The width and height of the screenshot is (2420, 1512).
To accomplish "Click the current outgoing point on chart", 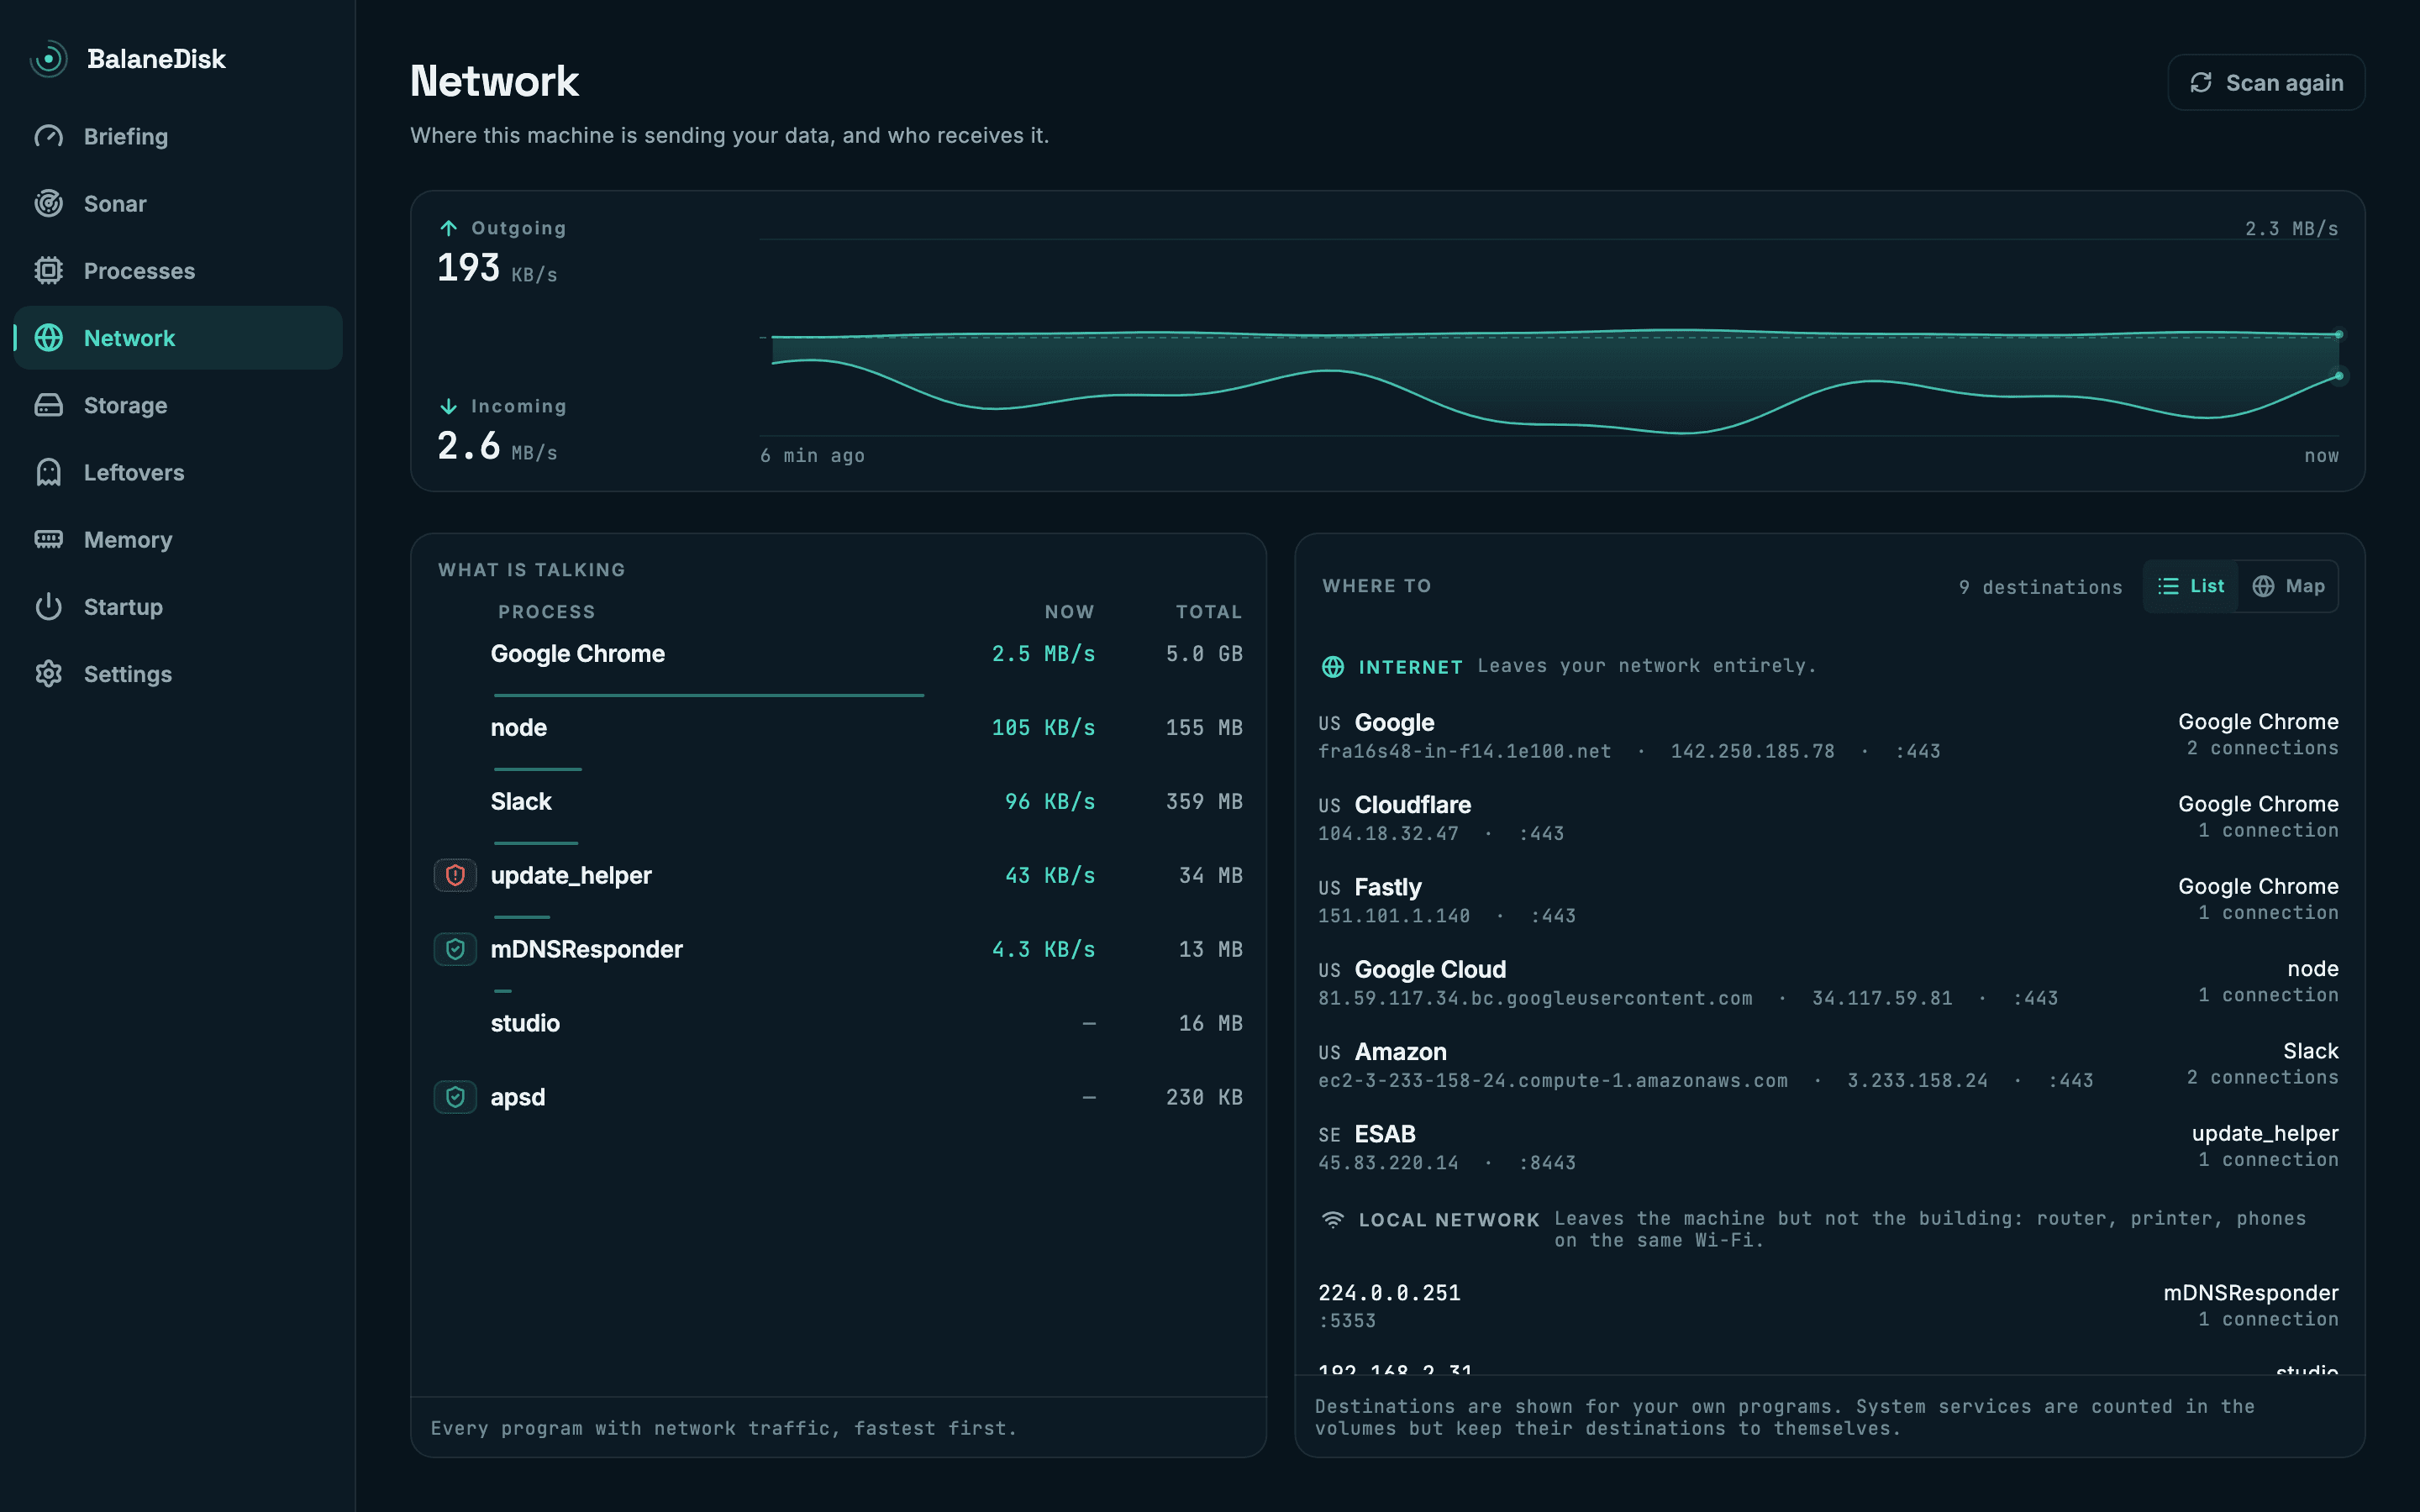I will pos(2339,334).
